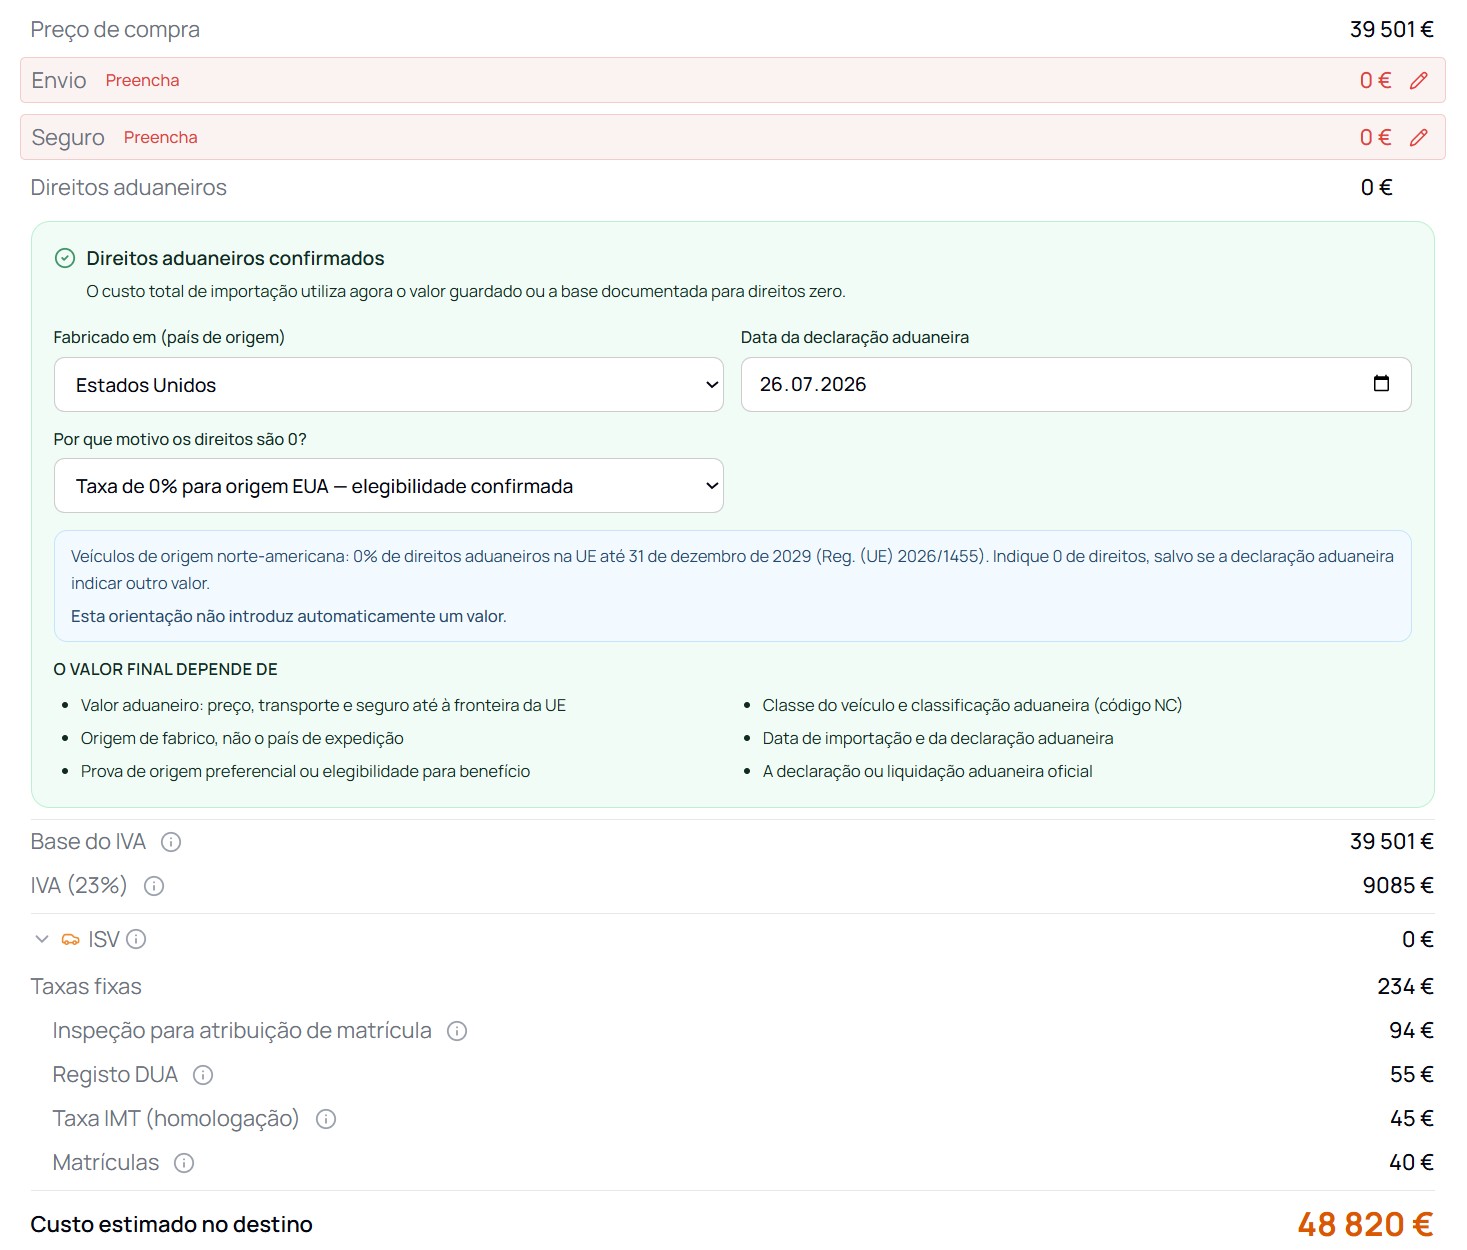Click the bullet Origem de fabrico
The height and width of the screenshot is (1250, 1467).
pyautogui.click(x=242, y=739)
